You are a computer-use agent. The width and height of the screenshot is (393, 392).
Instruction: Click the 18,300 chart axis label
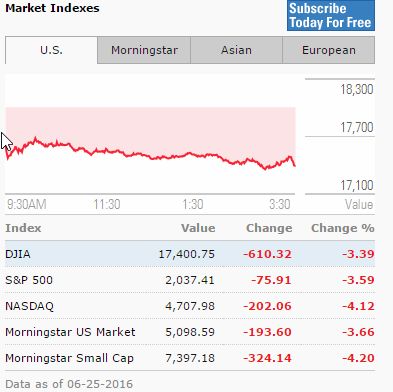[357, 89]
